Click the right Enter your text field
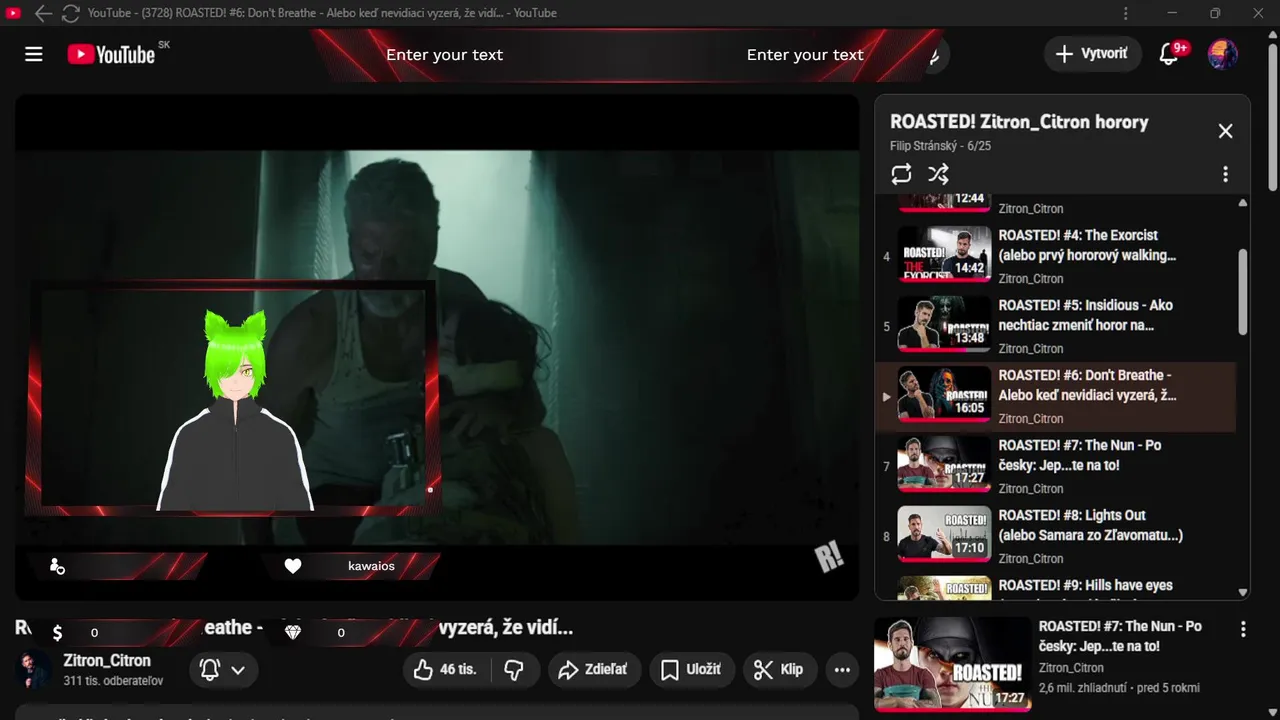The height and width of the screenshot is (720, 1280). click(805, 55)
